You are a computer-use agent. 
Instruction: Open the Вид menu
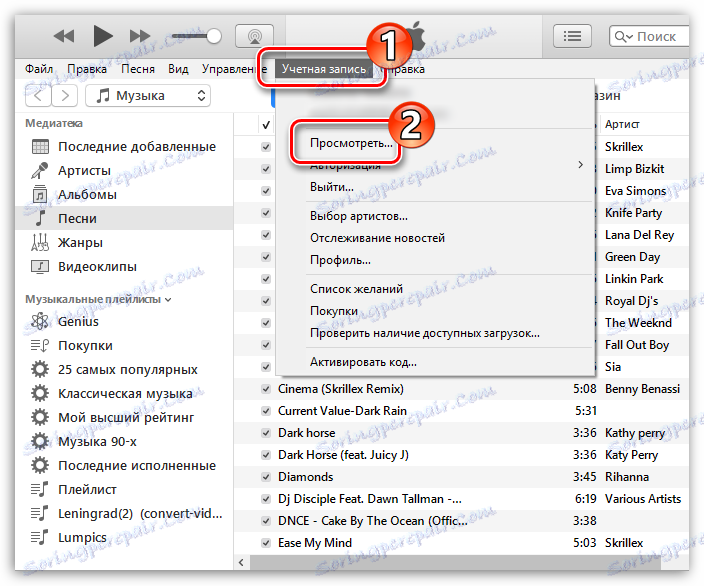coord(178,69)
